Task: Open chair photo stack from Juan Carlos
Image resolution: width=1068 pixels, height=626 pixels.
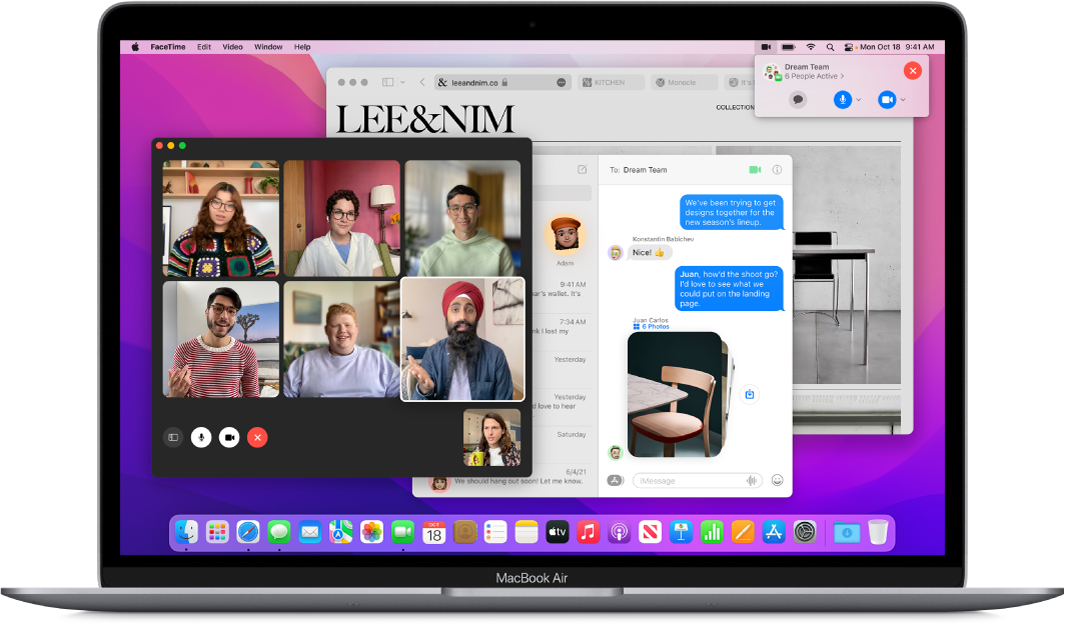Action: coord(676,395)
